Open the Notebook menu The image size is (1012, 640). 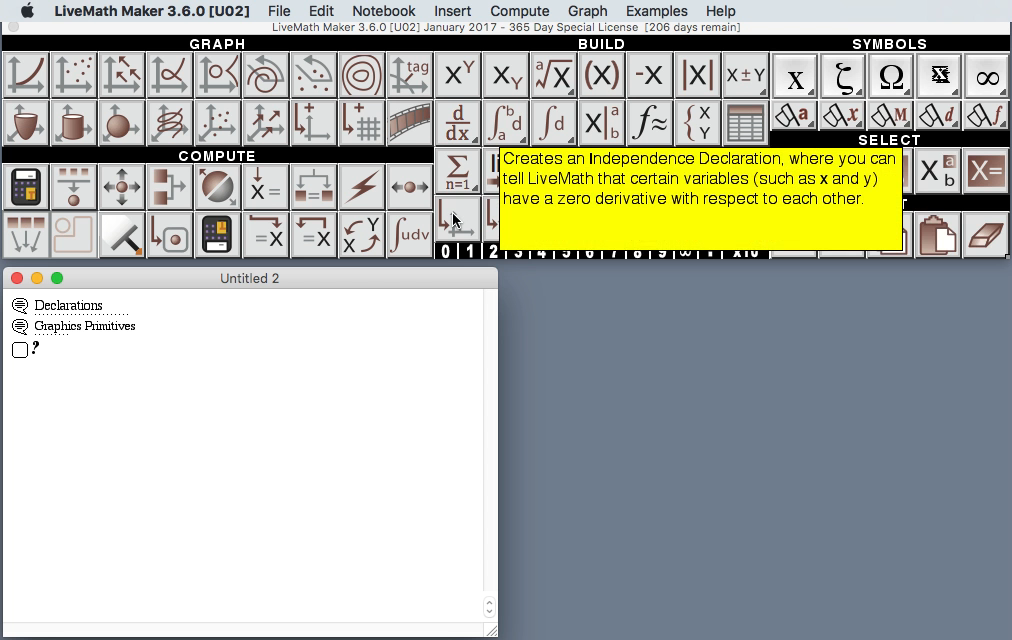point(383,11)
